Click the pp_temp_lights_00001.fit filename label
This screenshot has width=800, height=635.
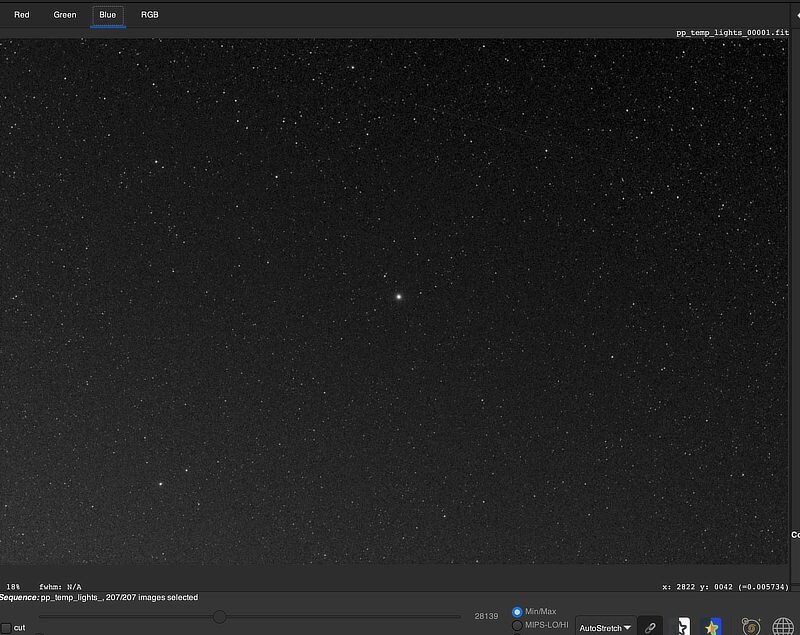(732, 33)
